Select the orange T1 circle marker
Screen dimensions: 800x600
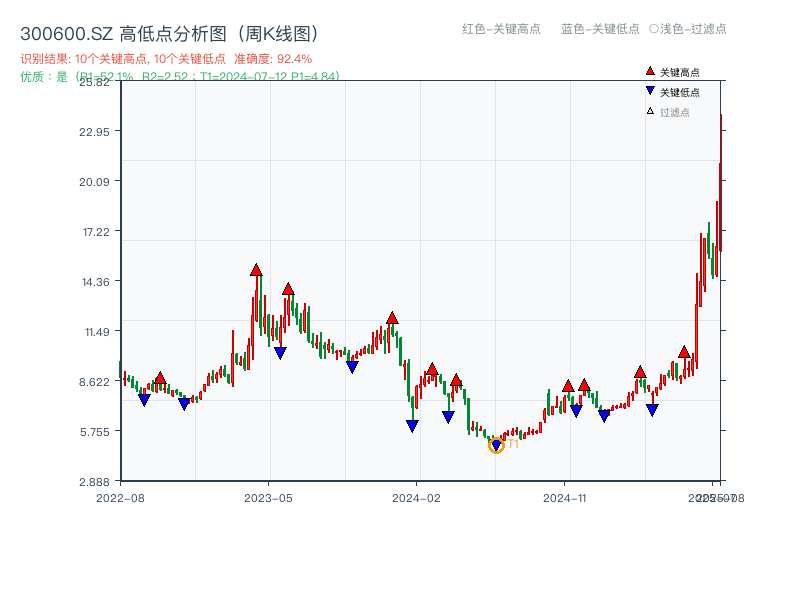(496, 445)
